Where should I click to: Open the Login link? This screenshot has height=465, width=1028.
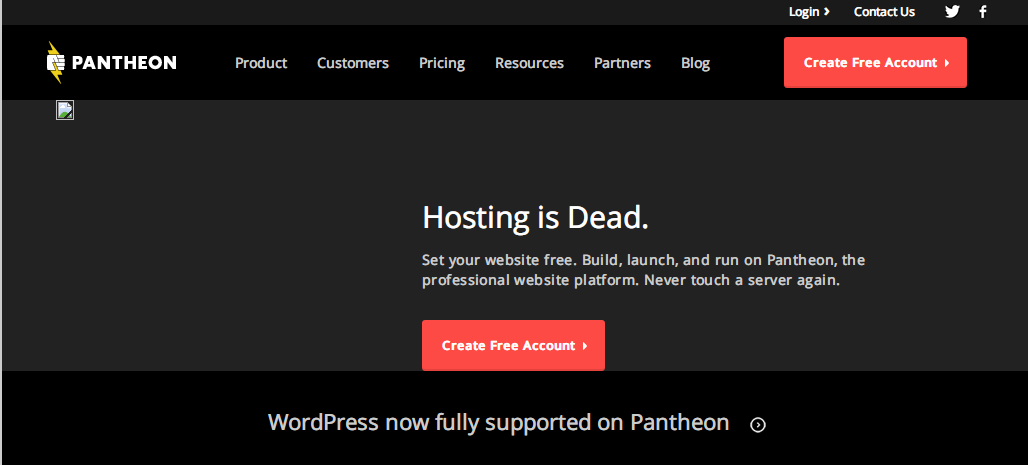pos(809,12)
